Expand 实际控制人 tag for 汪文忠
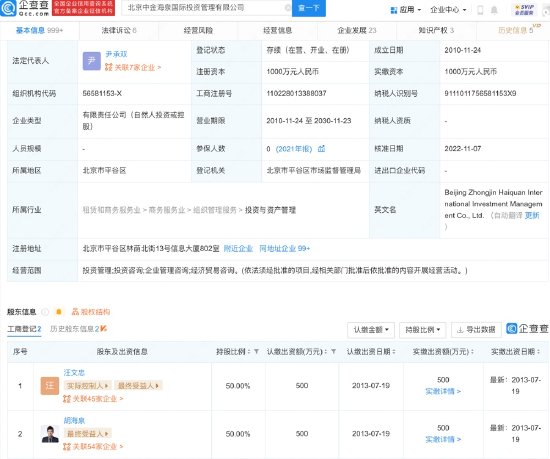 pyautogui.click(x=87, y=386)
